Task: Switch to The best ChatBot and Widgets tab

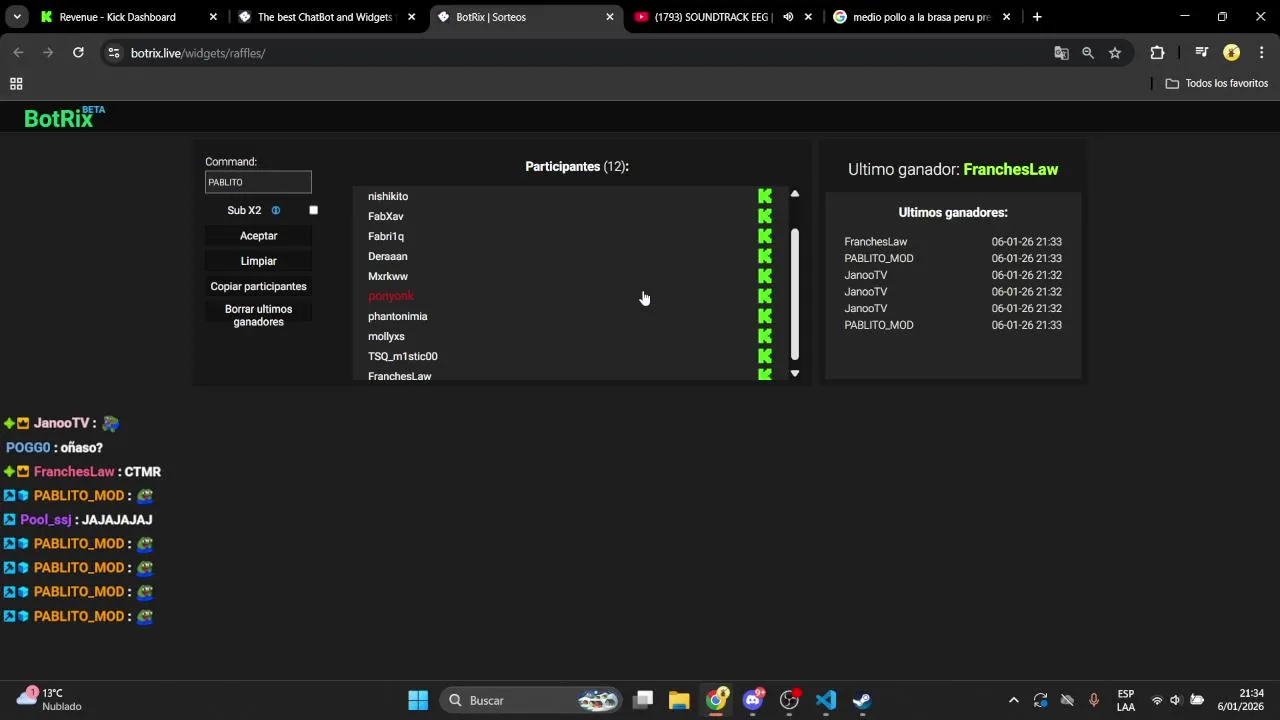Action: [x=326, y=17]
